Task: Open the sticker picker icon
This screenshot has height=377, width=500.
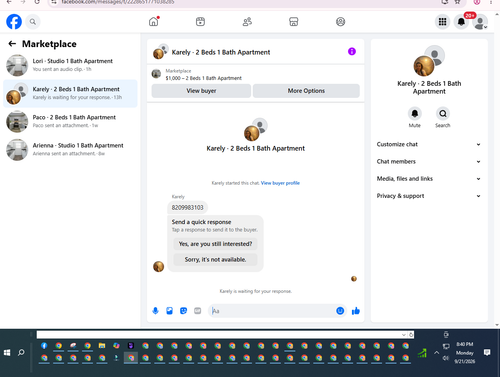Action: pos(183,311)
